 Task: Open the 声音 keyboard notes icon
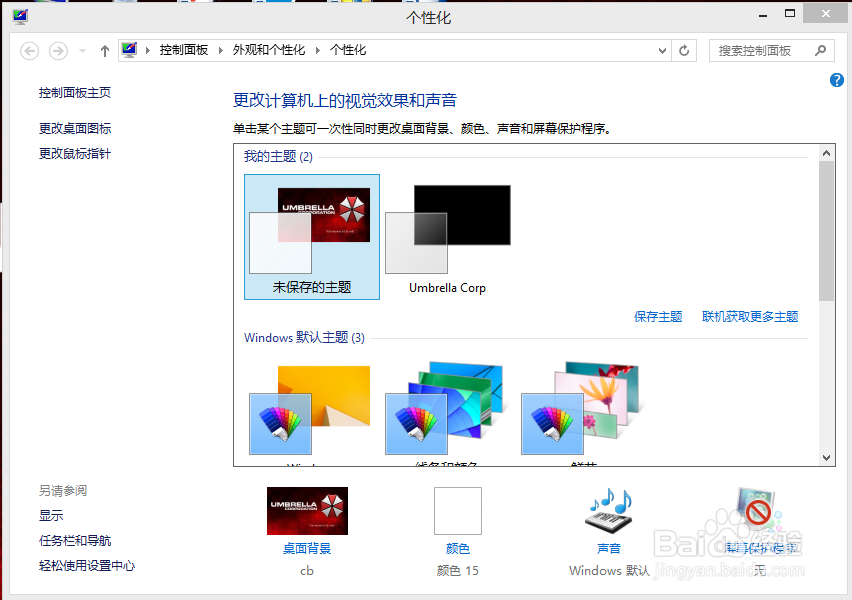(x=609, y=511)
